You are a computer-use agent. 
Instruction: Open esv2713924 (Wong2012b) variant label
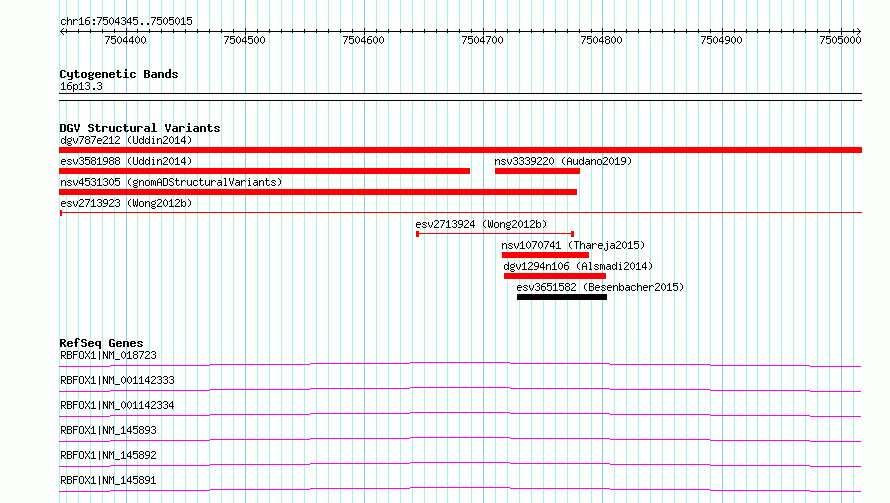point(481,224)
